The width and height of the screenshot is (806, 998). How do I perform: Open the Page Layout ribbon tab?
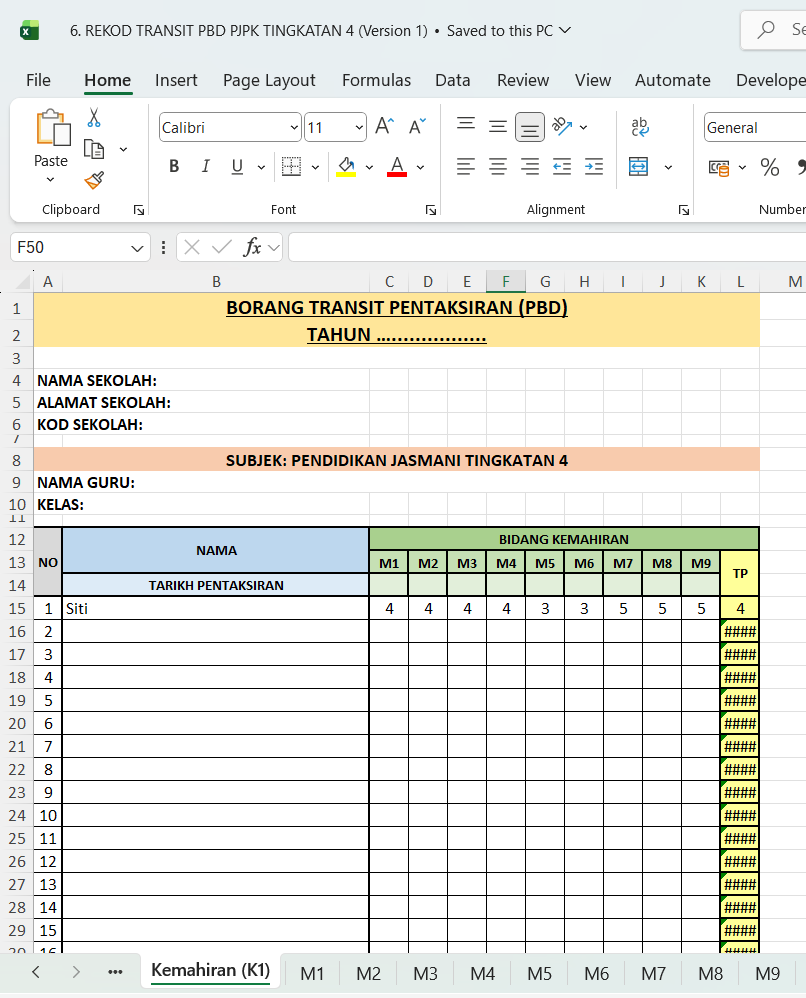tap(269, 80)
